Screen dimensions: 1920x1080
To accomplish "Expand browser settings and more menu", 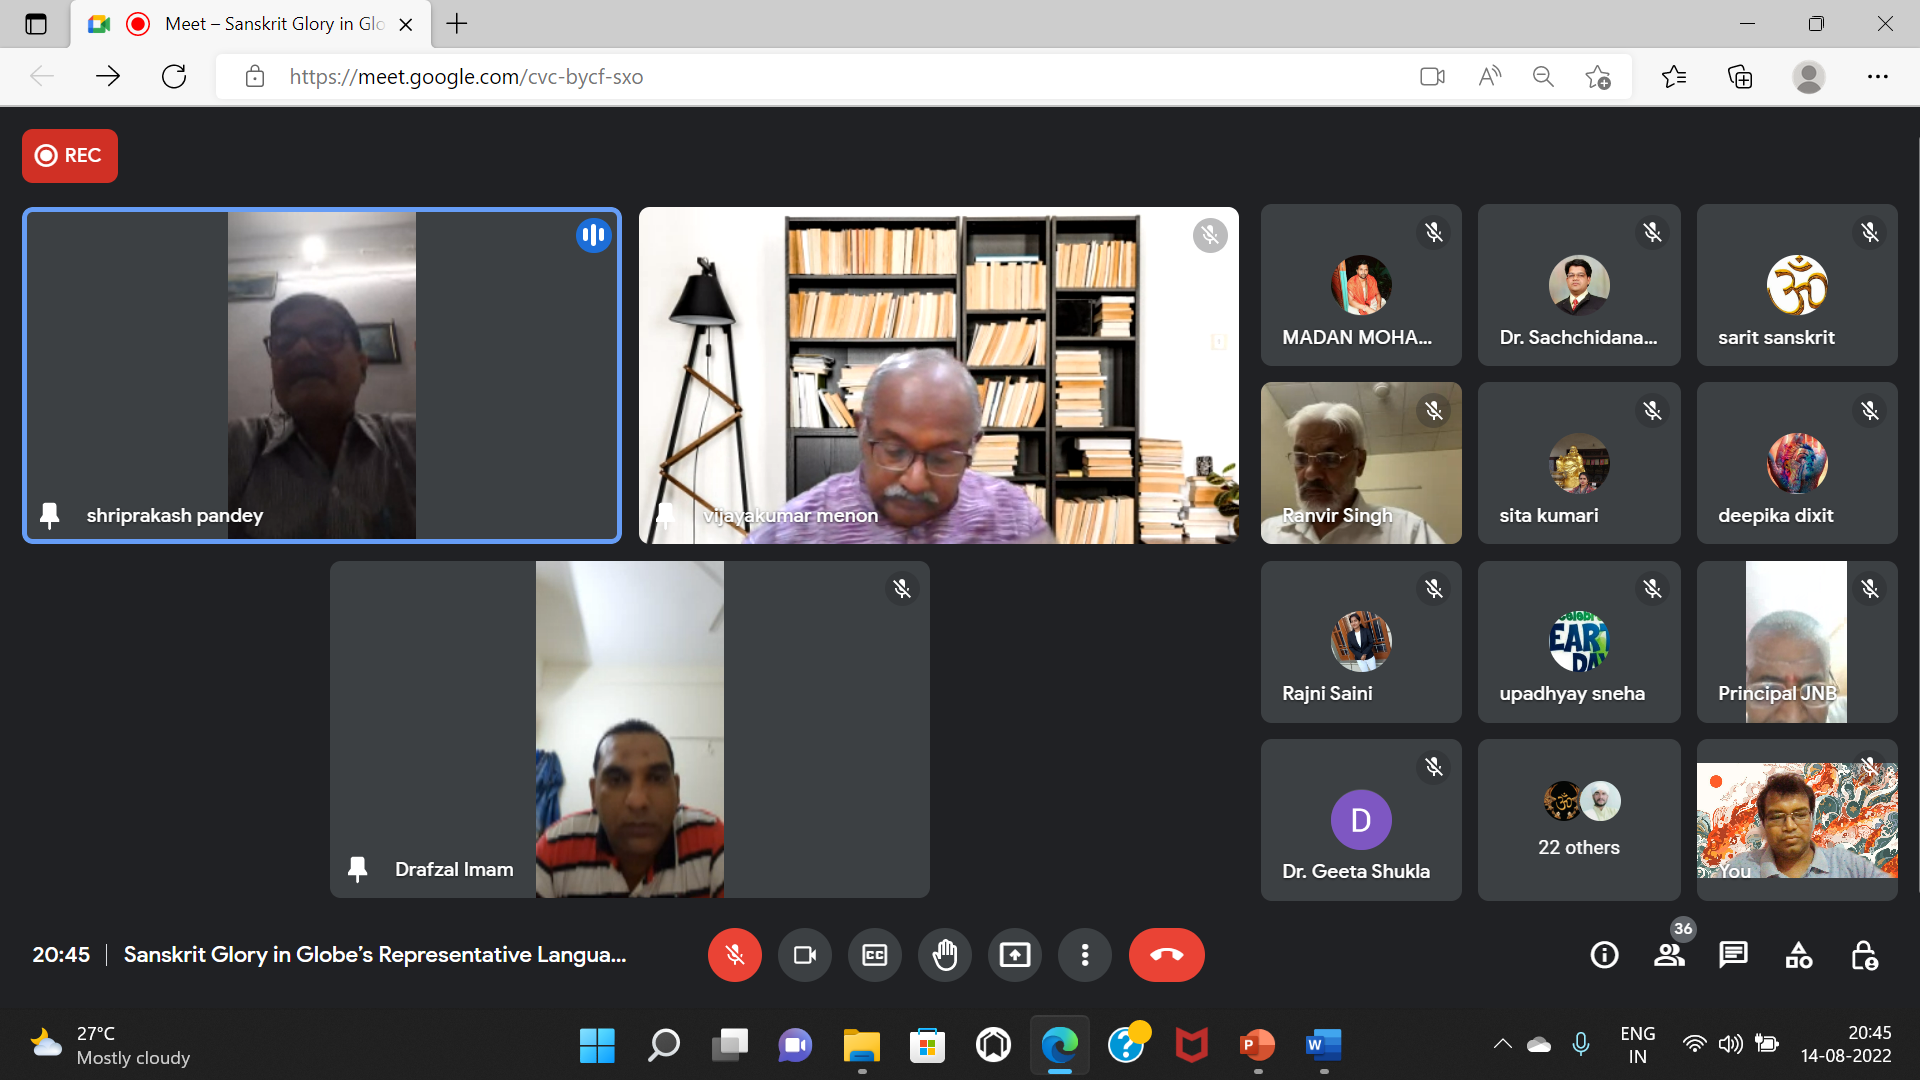I will 1877,77.
